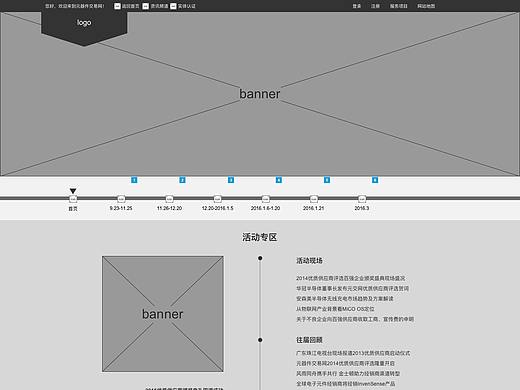Click the logo badge in the header
The width and height of the screenshot is (520, 390).
pos(84,28)
